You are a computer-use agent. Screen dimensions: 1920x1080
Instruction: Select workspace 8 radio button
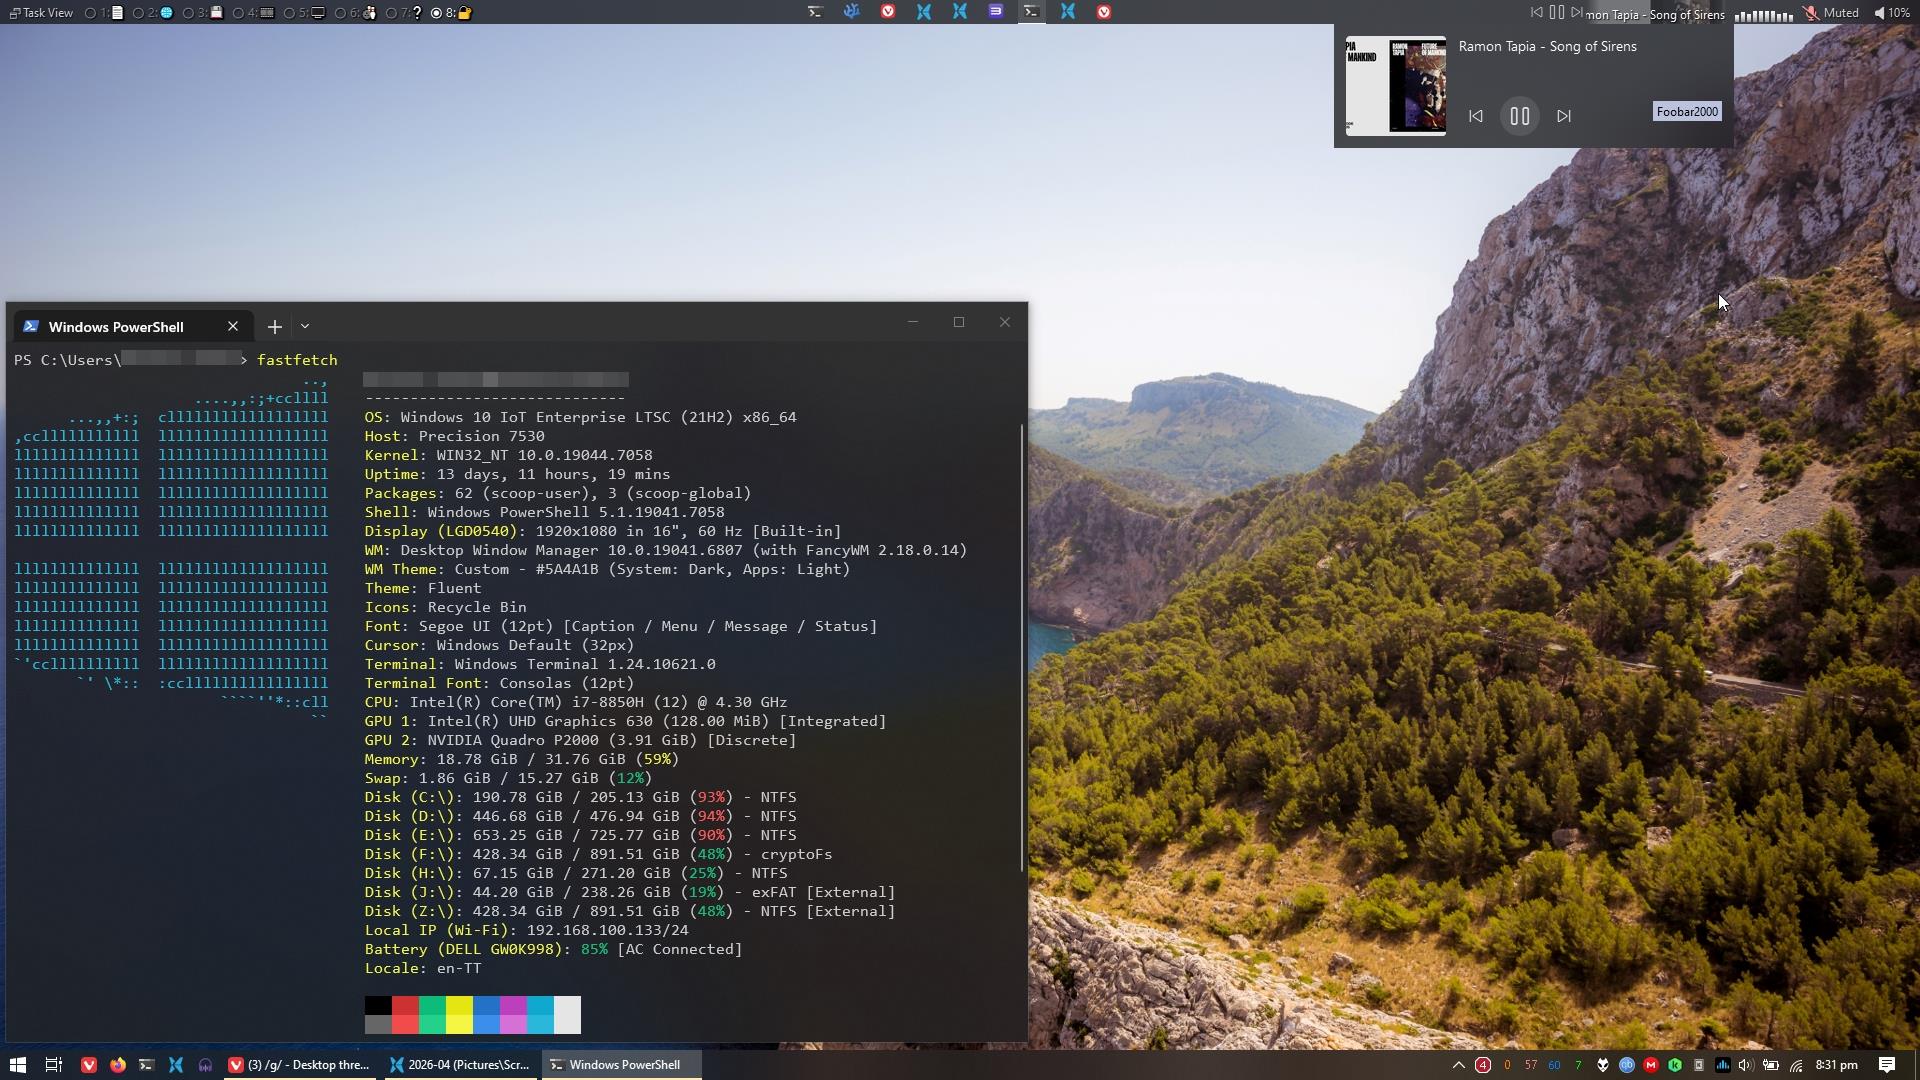437,13
